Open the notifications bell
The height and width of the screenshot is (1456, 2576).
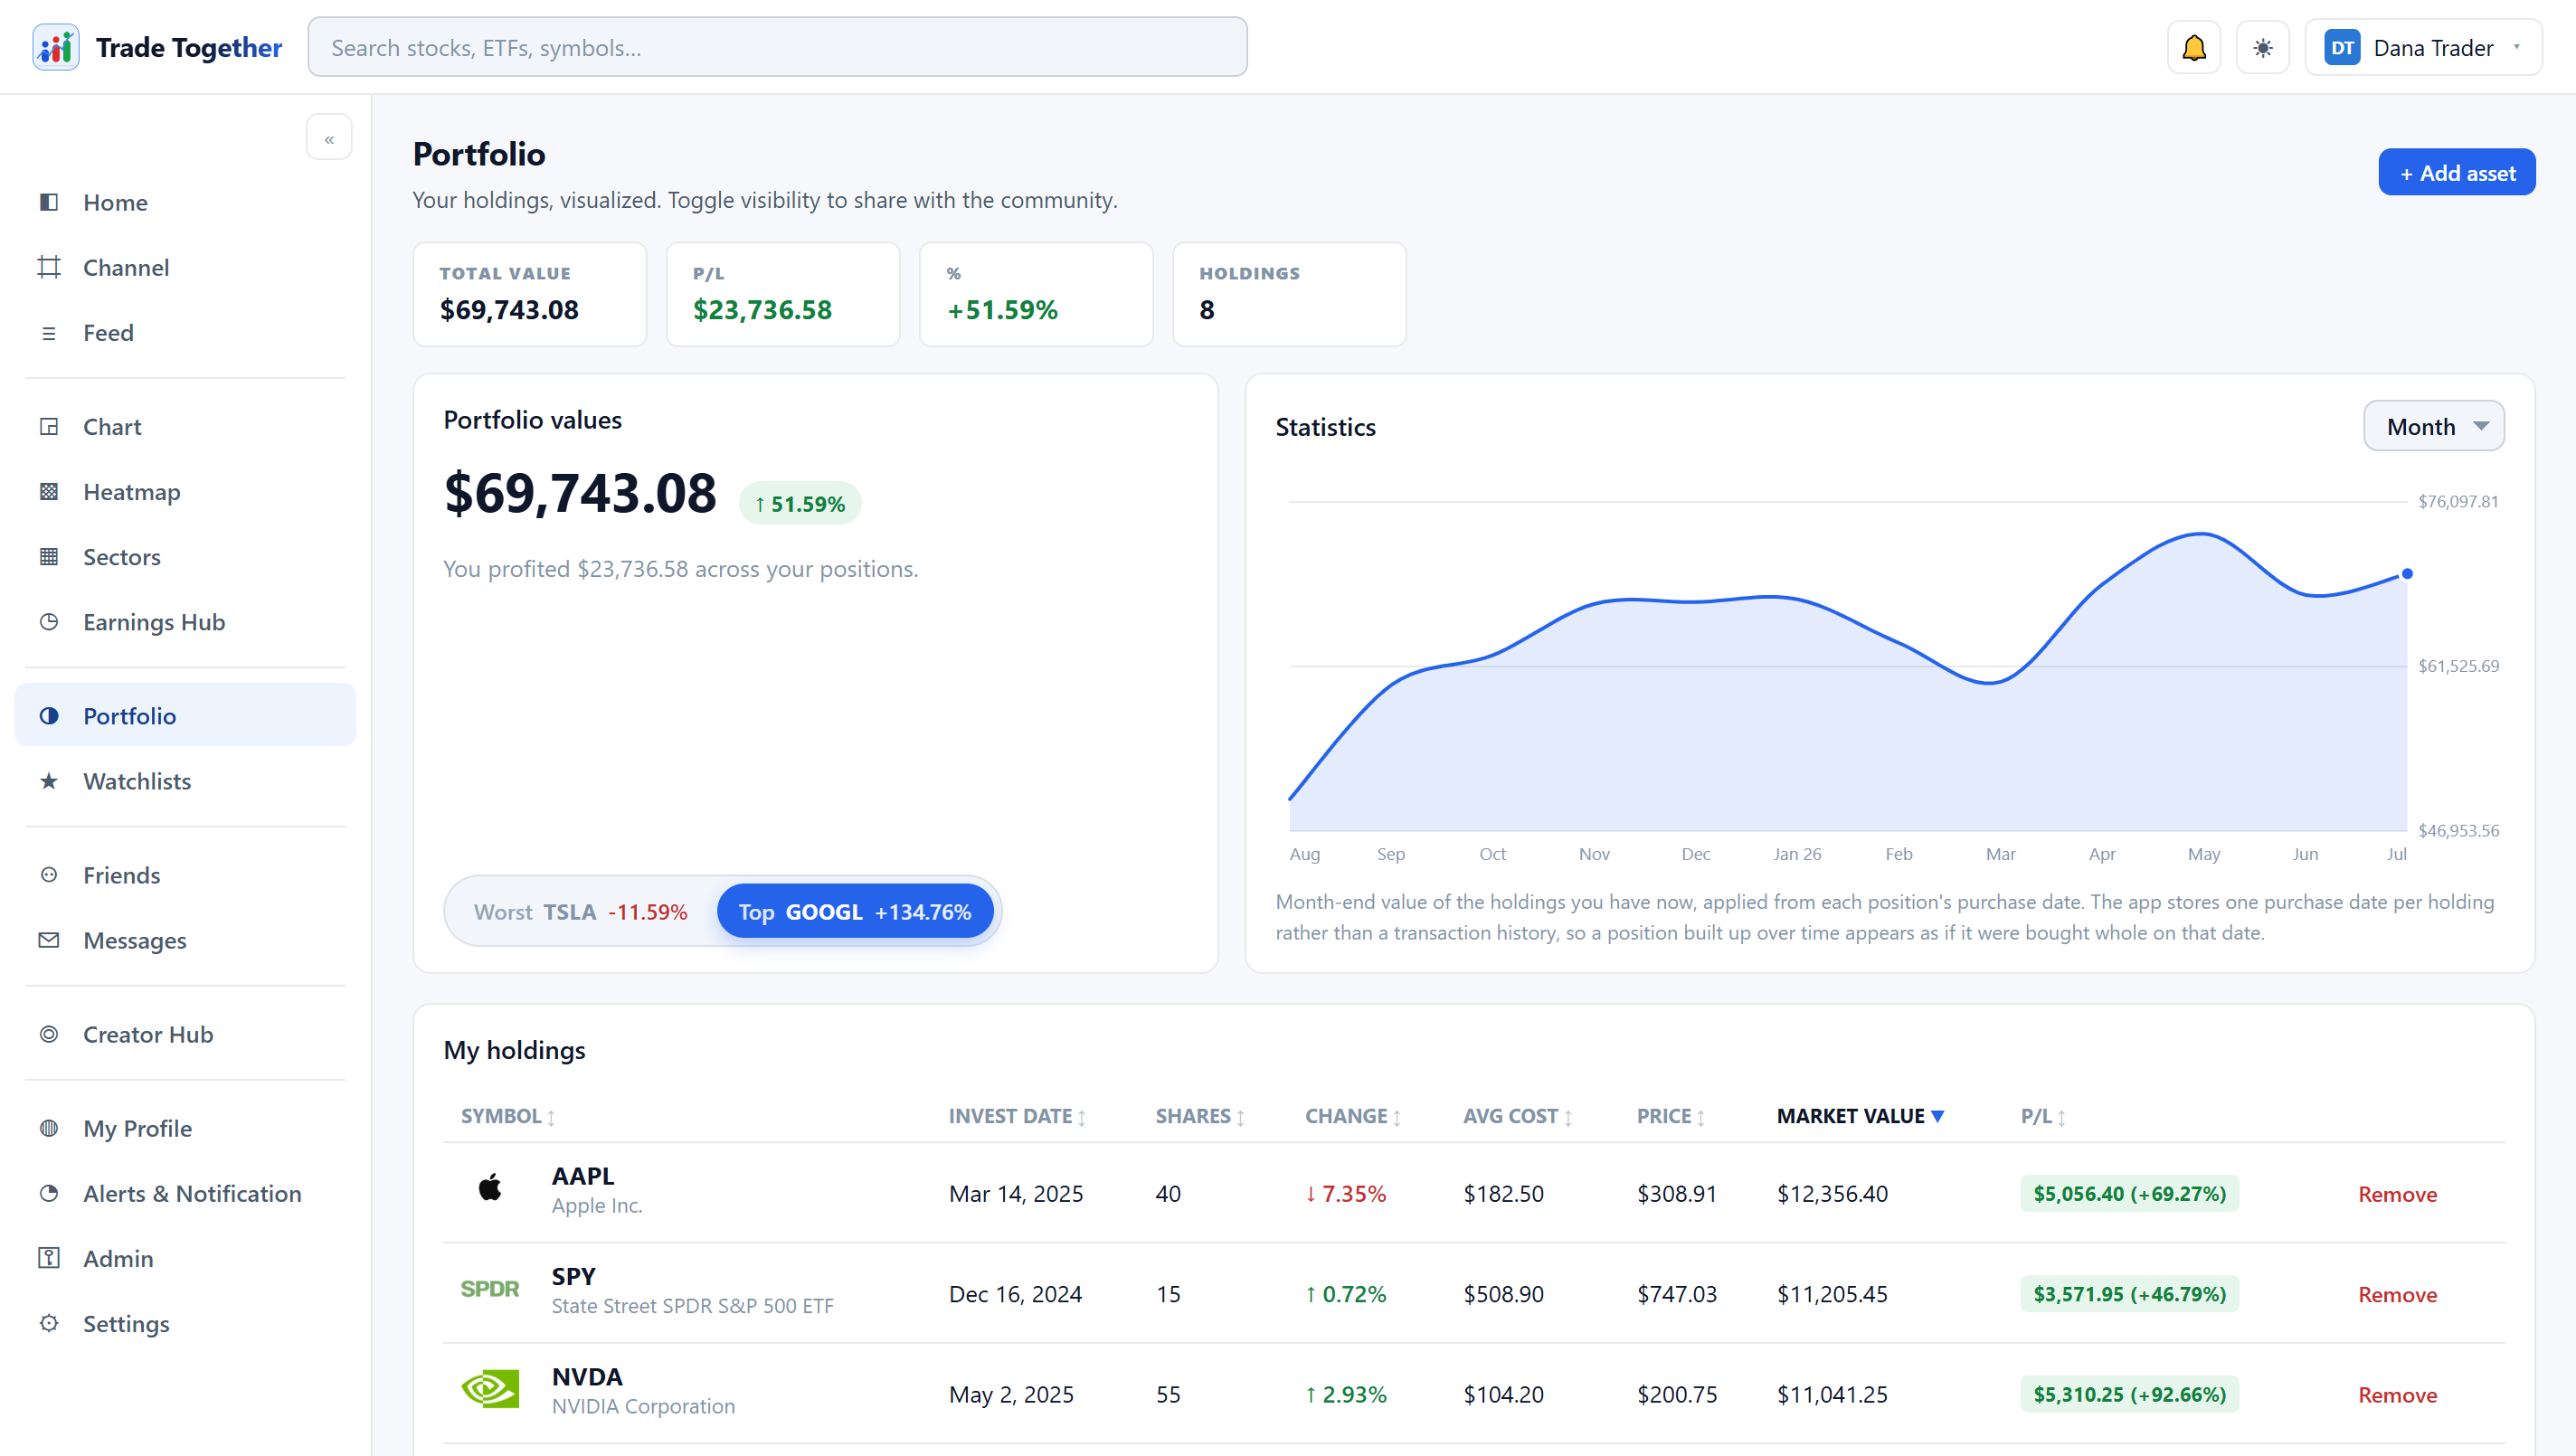click(2193, 47)
